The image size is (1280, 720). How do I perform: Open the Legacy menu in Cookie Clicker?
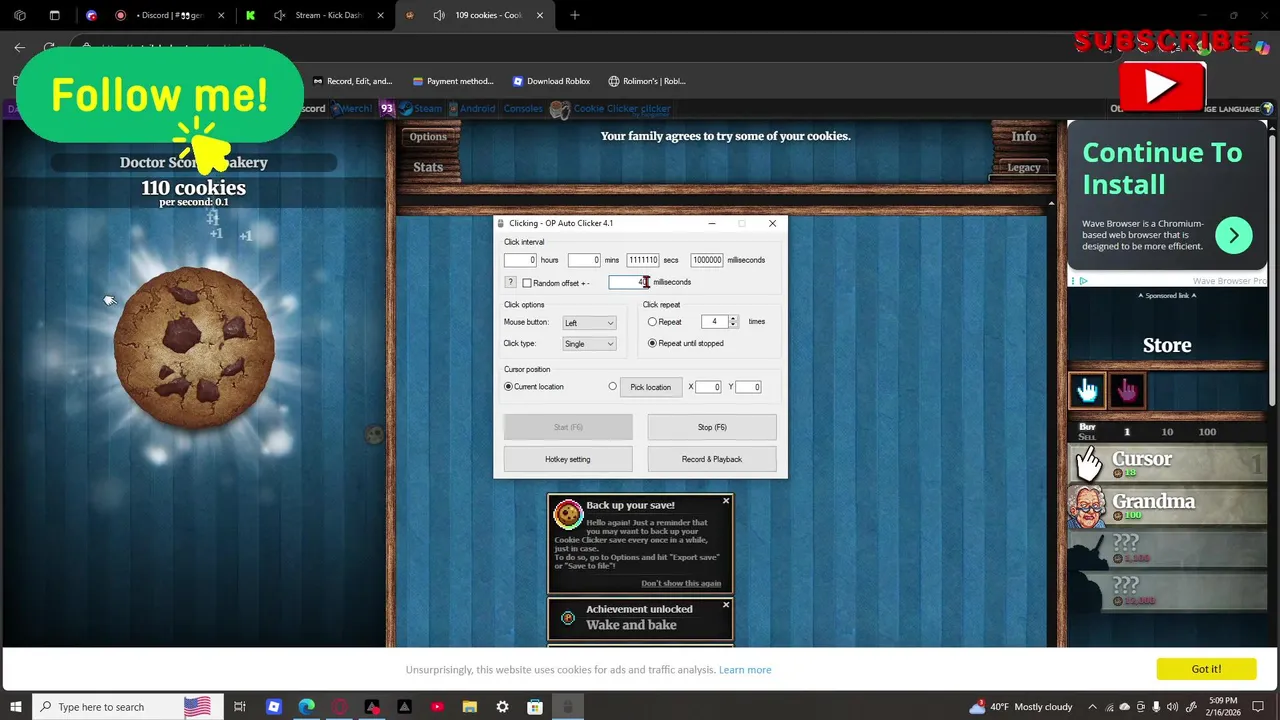pyautogui.click(x=1024, y=167)
